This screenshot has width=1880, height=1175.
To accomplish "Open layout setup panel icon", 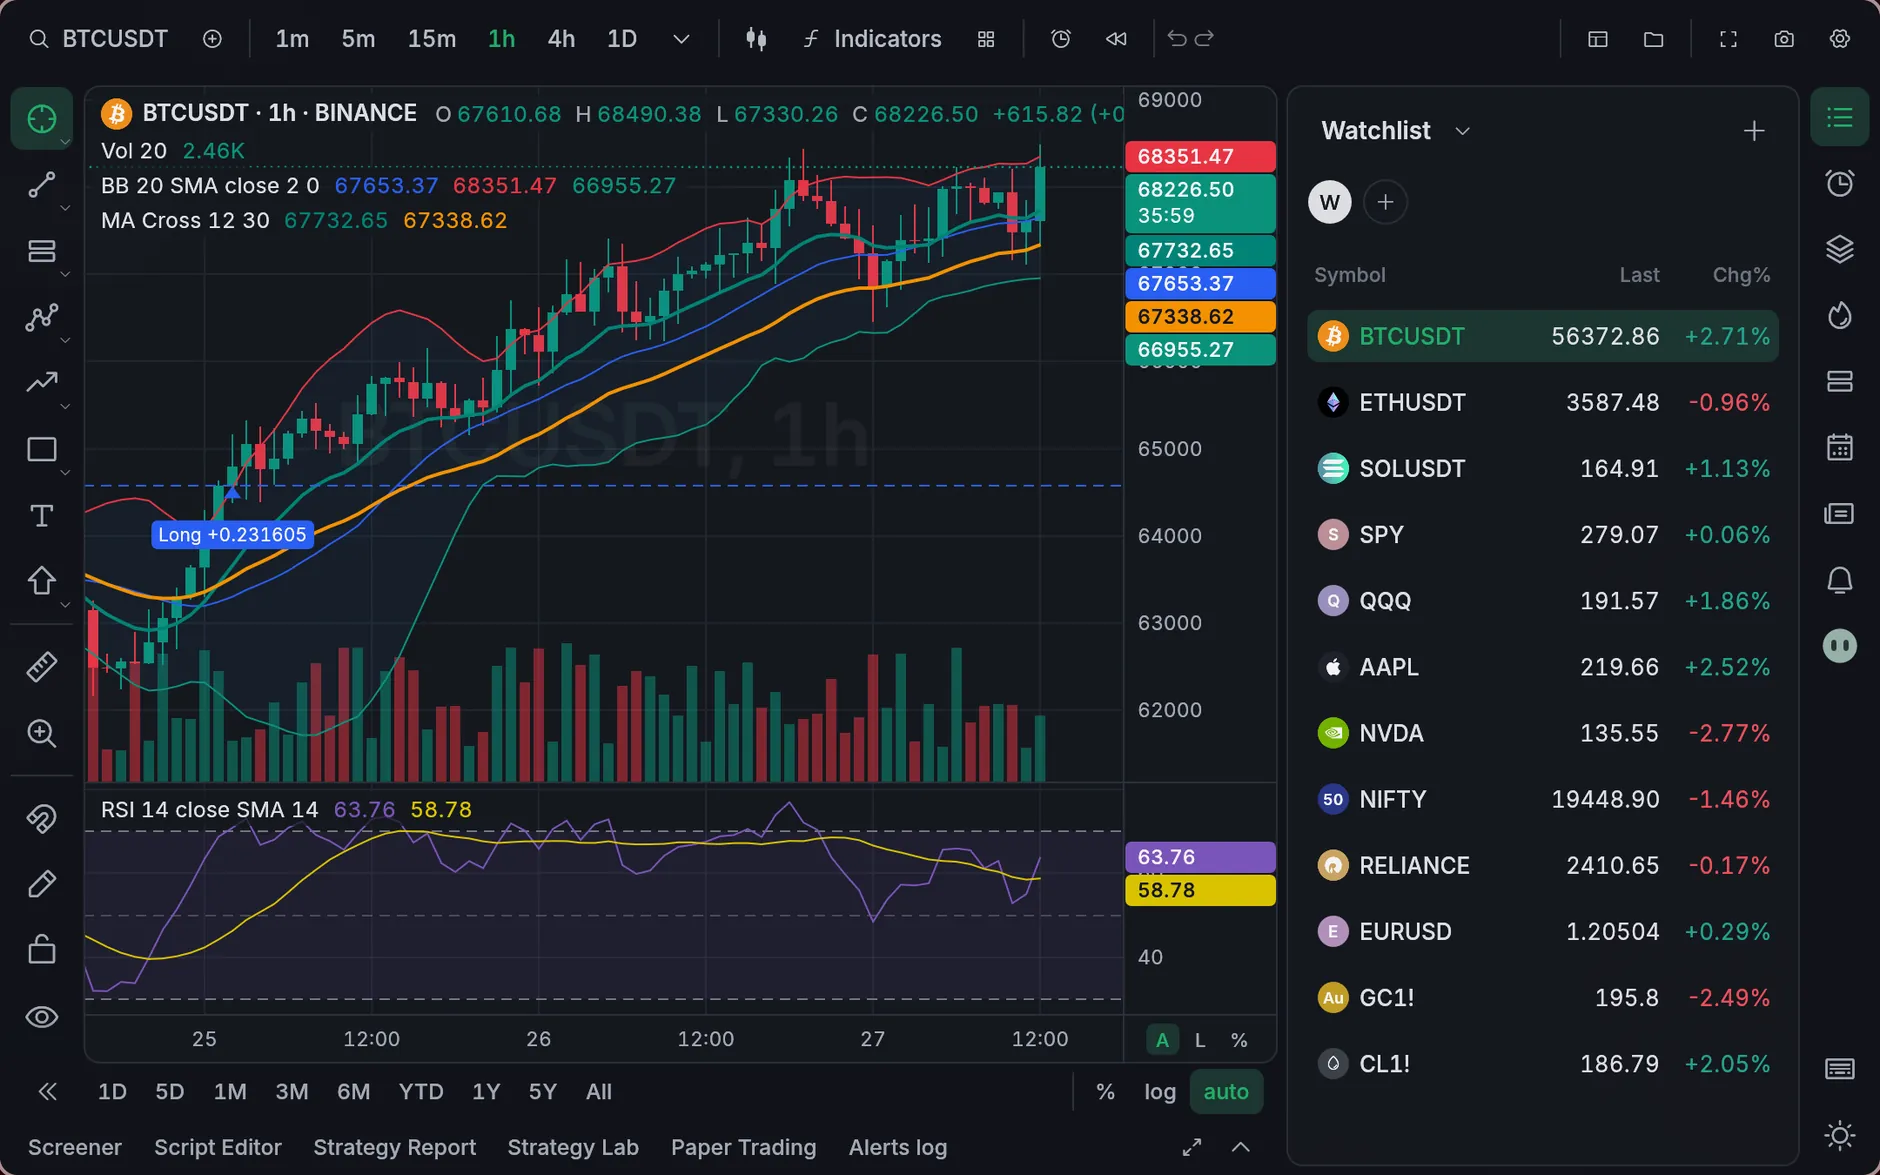I will (x=1598, y=39).
